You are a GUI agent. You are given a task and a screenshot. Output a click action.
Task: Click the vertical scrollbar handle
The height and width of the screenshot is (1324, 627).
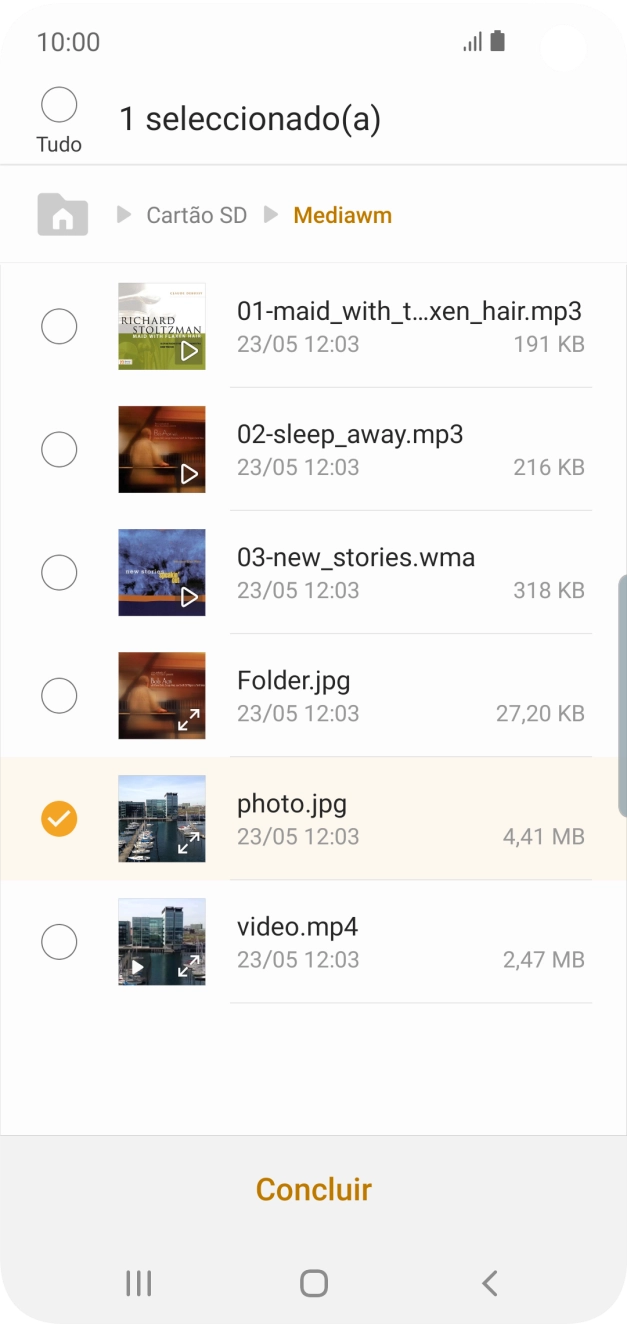click(622, 682)
